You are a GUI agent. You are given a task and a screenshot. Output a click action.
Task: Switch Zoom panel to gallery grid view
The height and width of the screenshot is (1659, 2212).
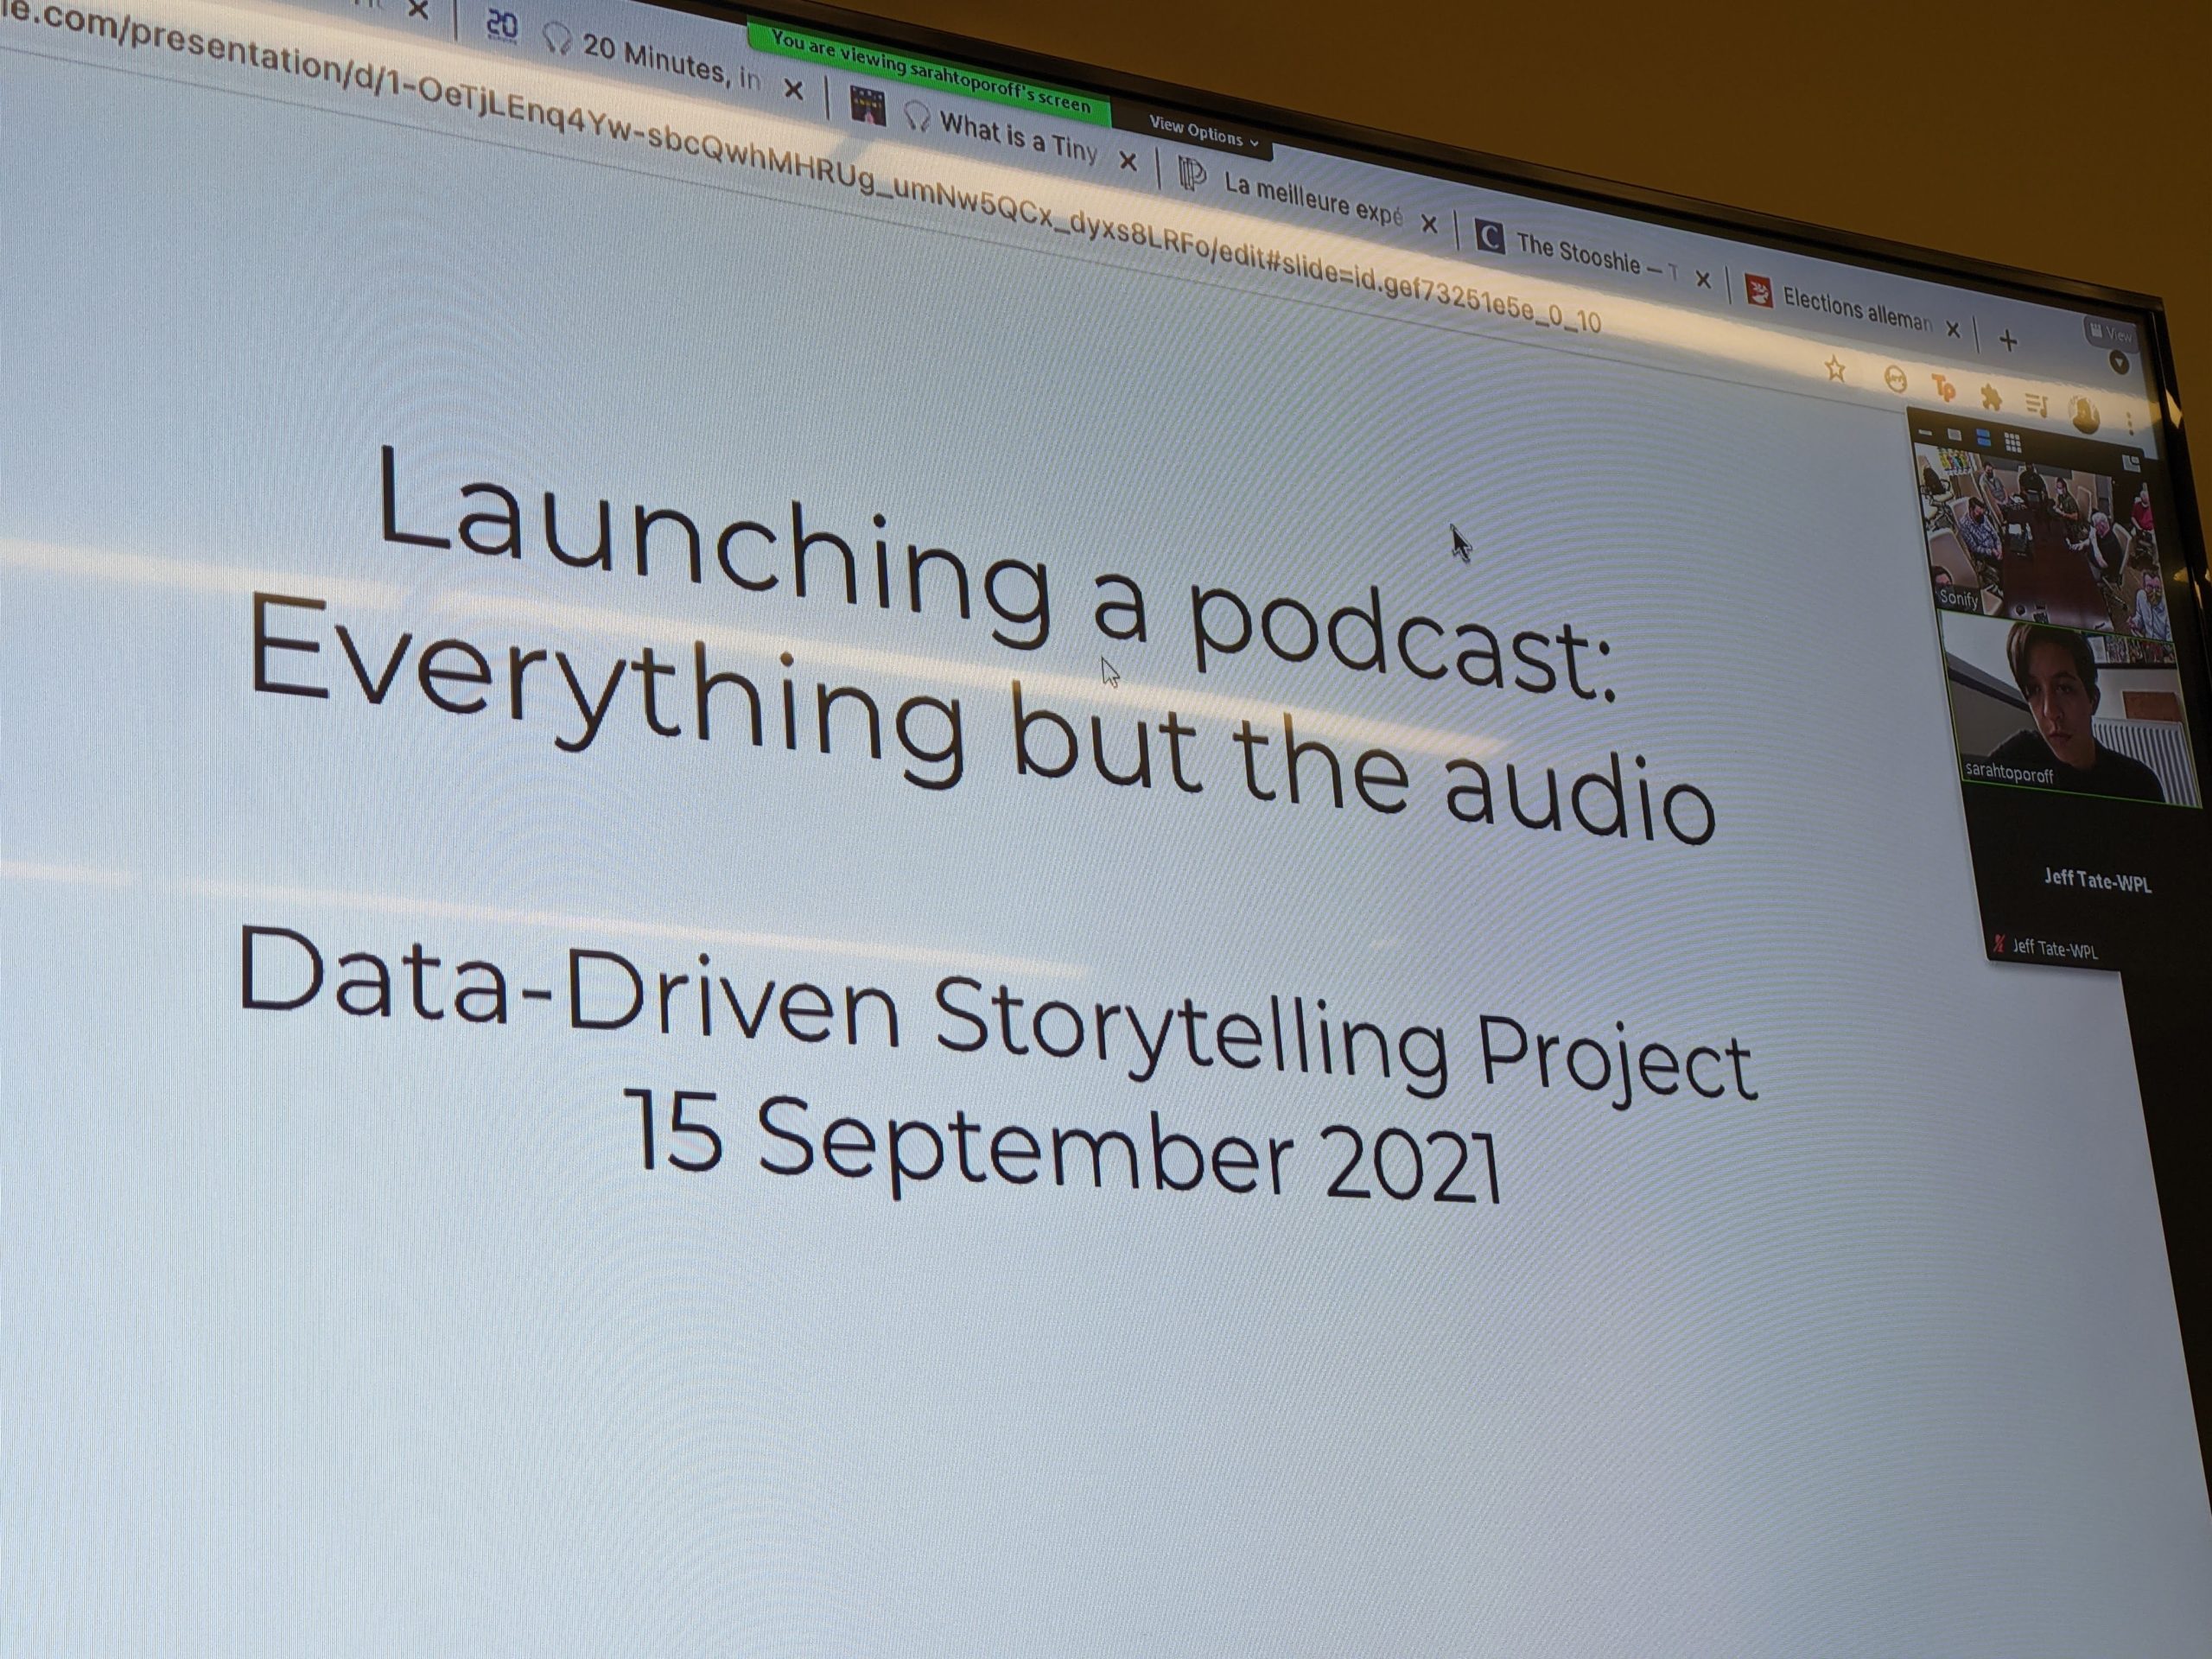tap(2012, 442)
